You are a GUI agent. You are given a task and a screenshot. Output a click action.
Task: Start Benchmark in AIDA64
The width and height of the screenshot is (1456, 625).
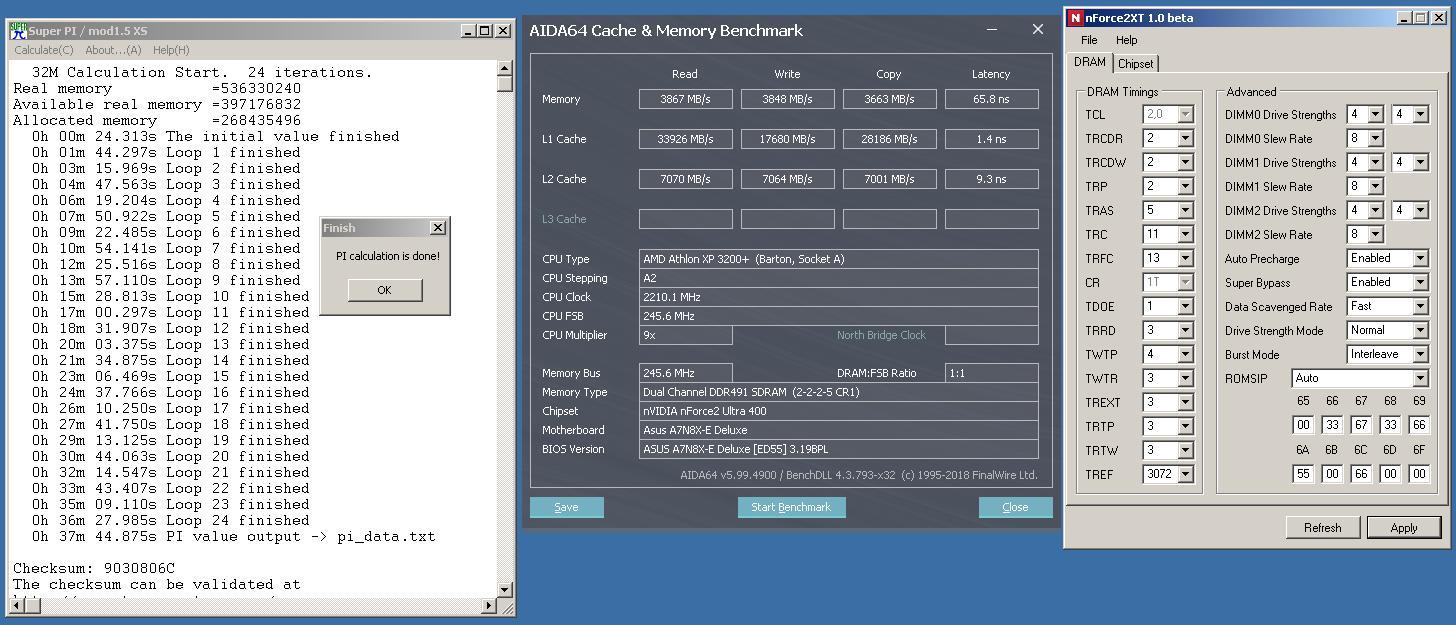pos(791,507)
